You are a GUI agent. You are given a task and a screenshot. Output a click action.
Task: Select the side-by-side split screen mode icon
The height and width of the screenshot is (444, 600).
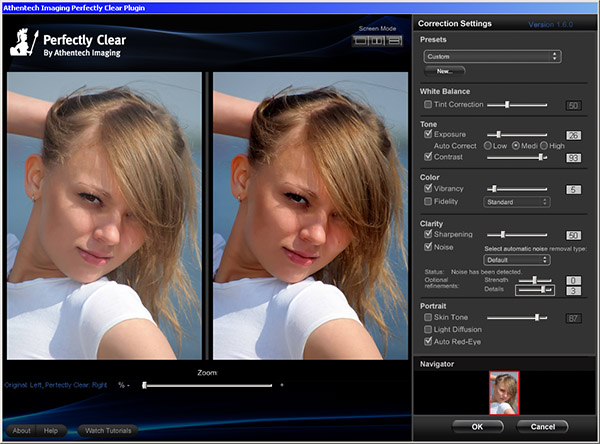[x=378, y=41]
